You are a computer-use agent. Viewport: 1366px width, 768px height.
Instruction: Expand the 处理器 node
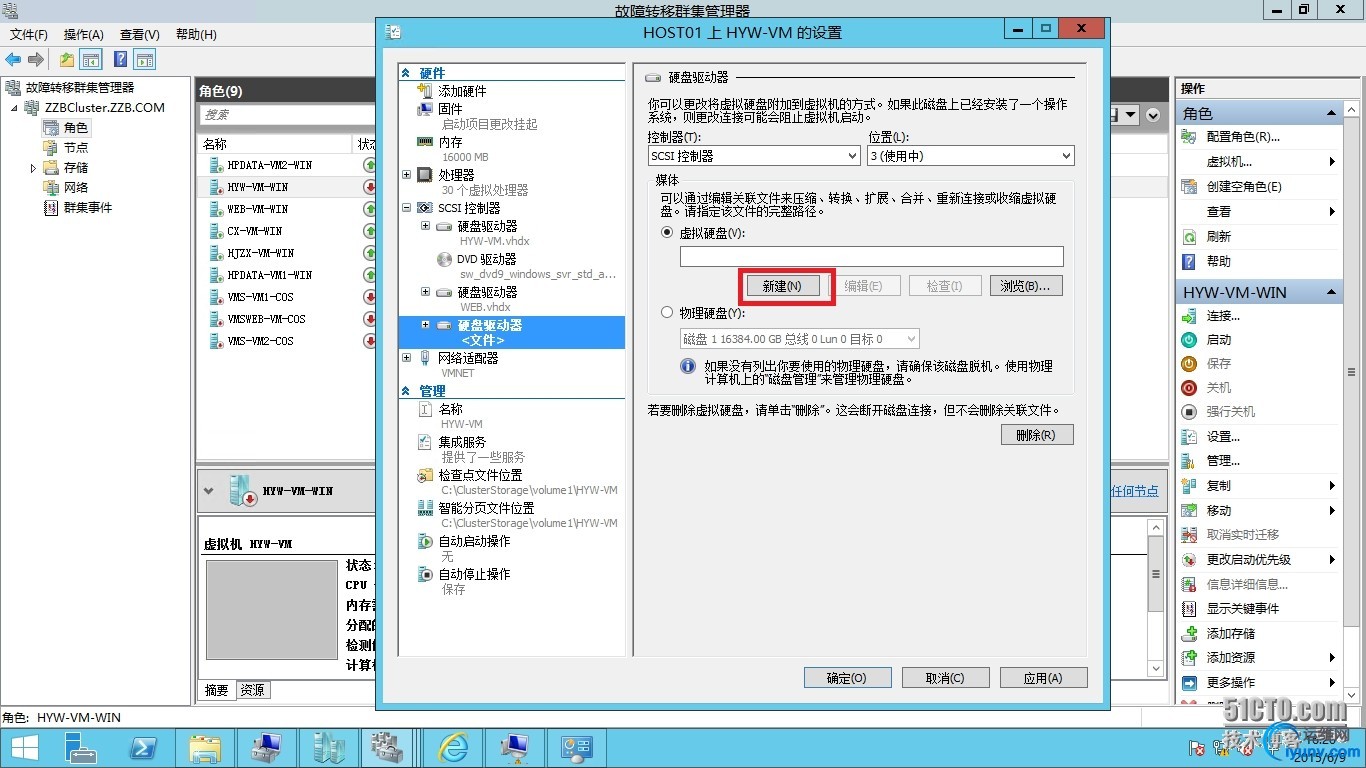pos(406,175)
